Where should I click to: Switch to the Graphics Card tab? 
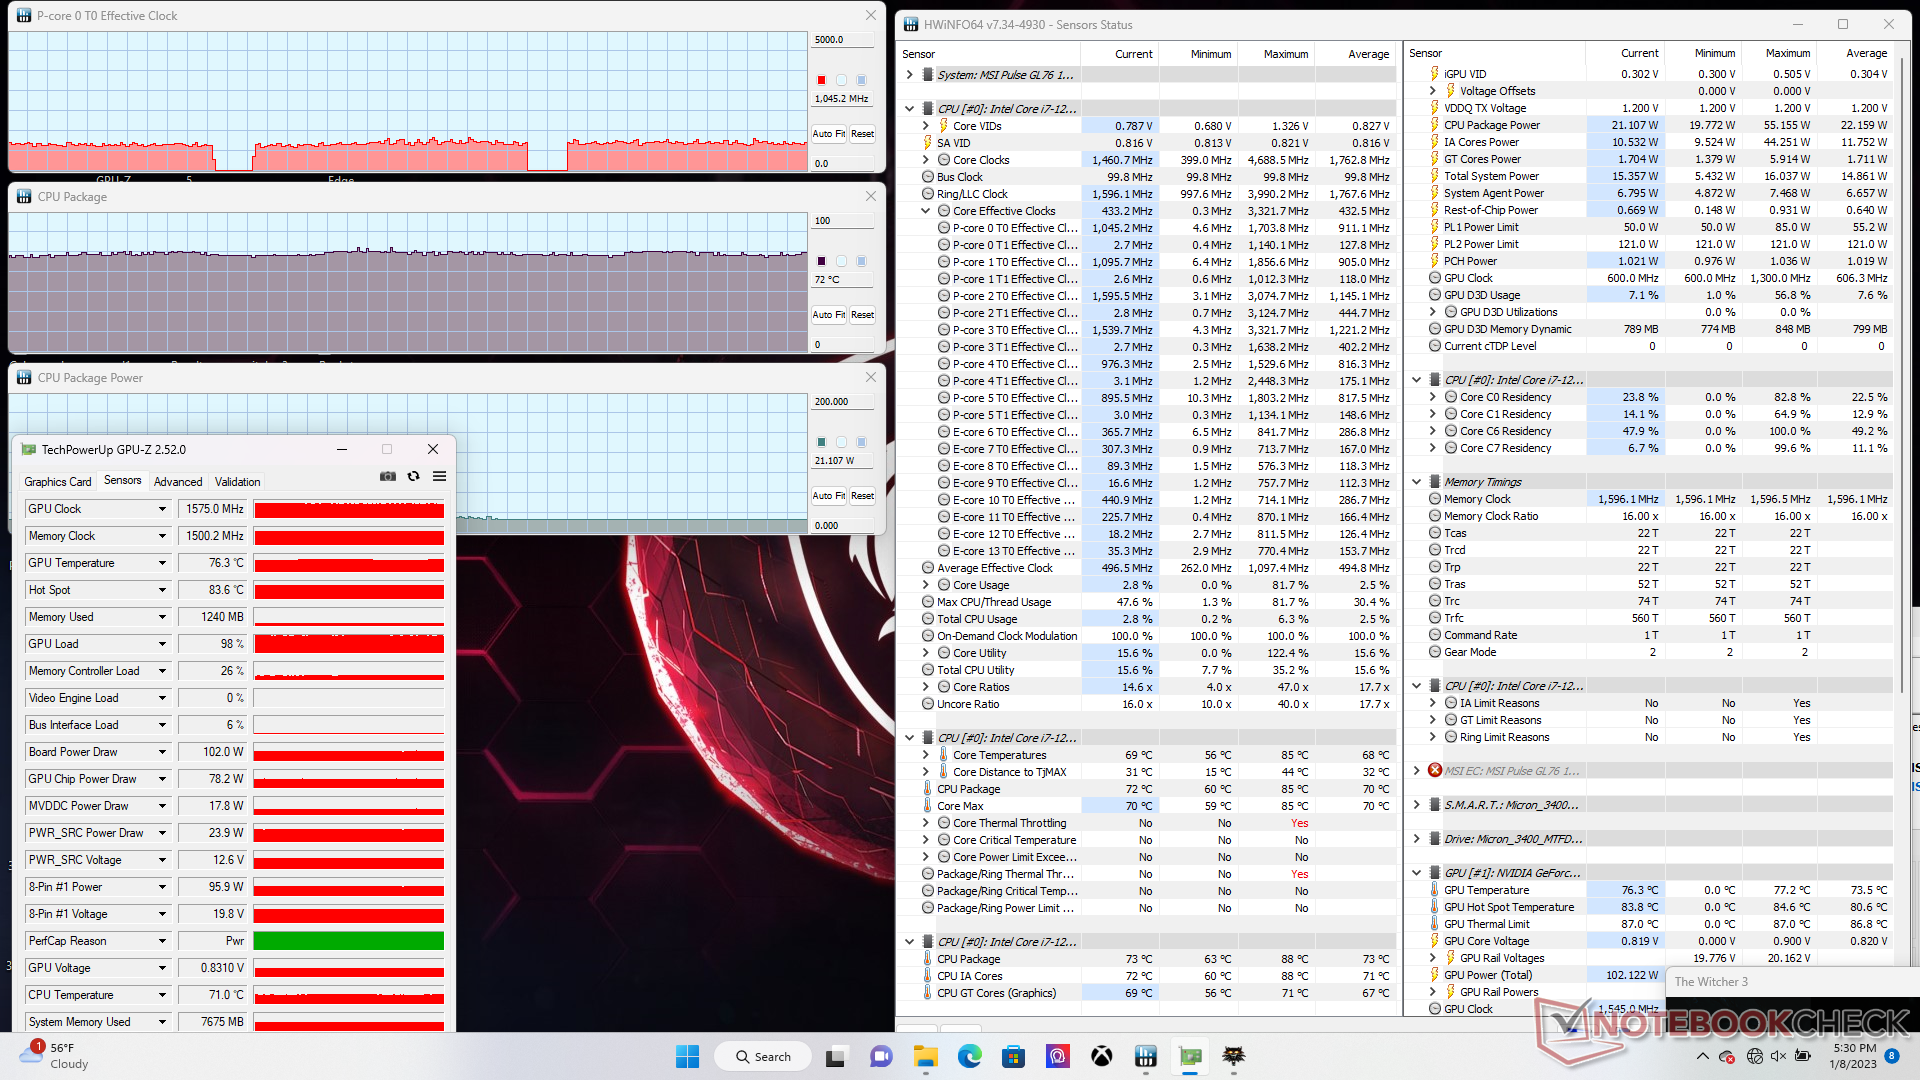[x=57, y=481]
